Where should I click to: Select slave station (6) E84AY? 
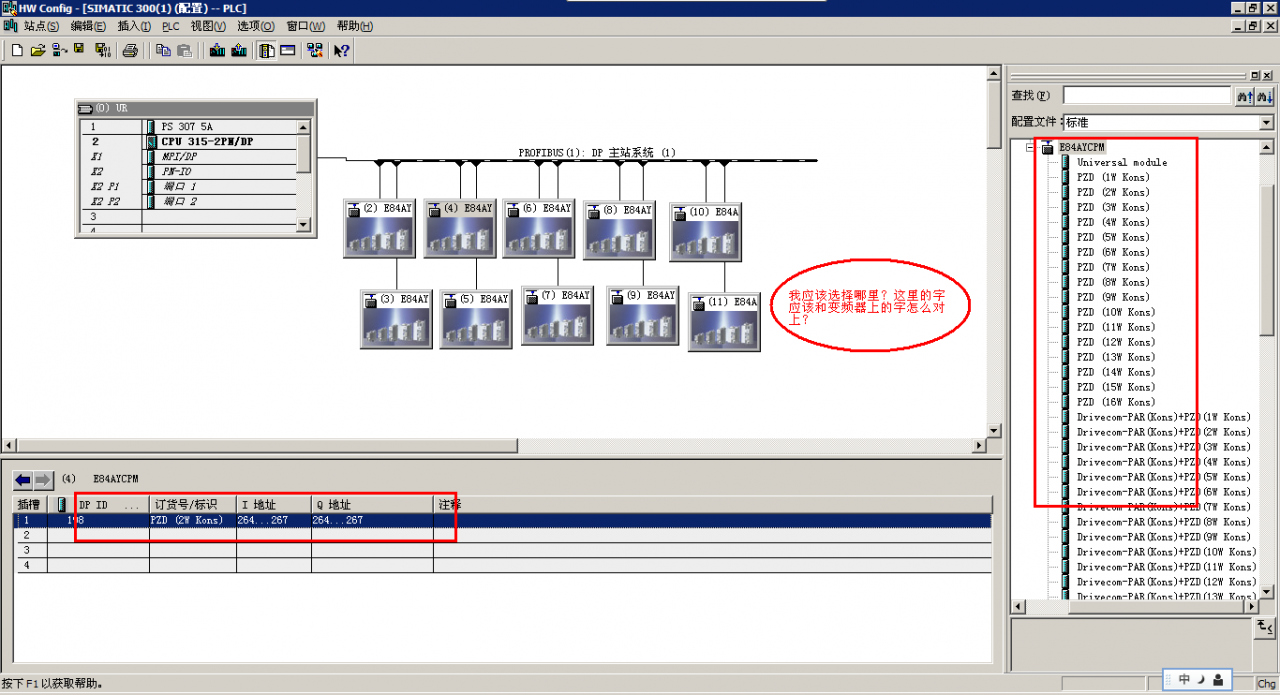539,228
